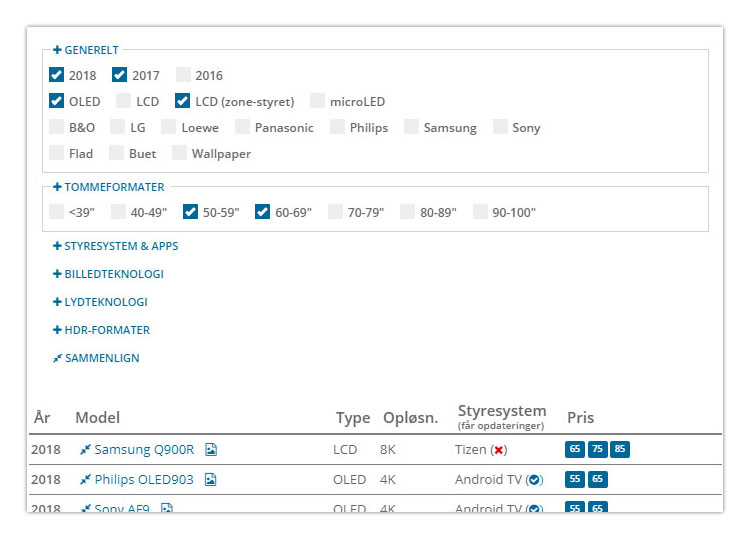Click the SAMMENLIGN compare icon
This screenshot has width=751, height=539.
click(57, 358)
